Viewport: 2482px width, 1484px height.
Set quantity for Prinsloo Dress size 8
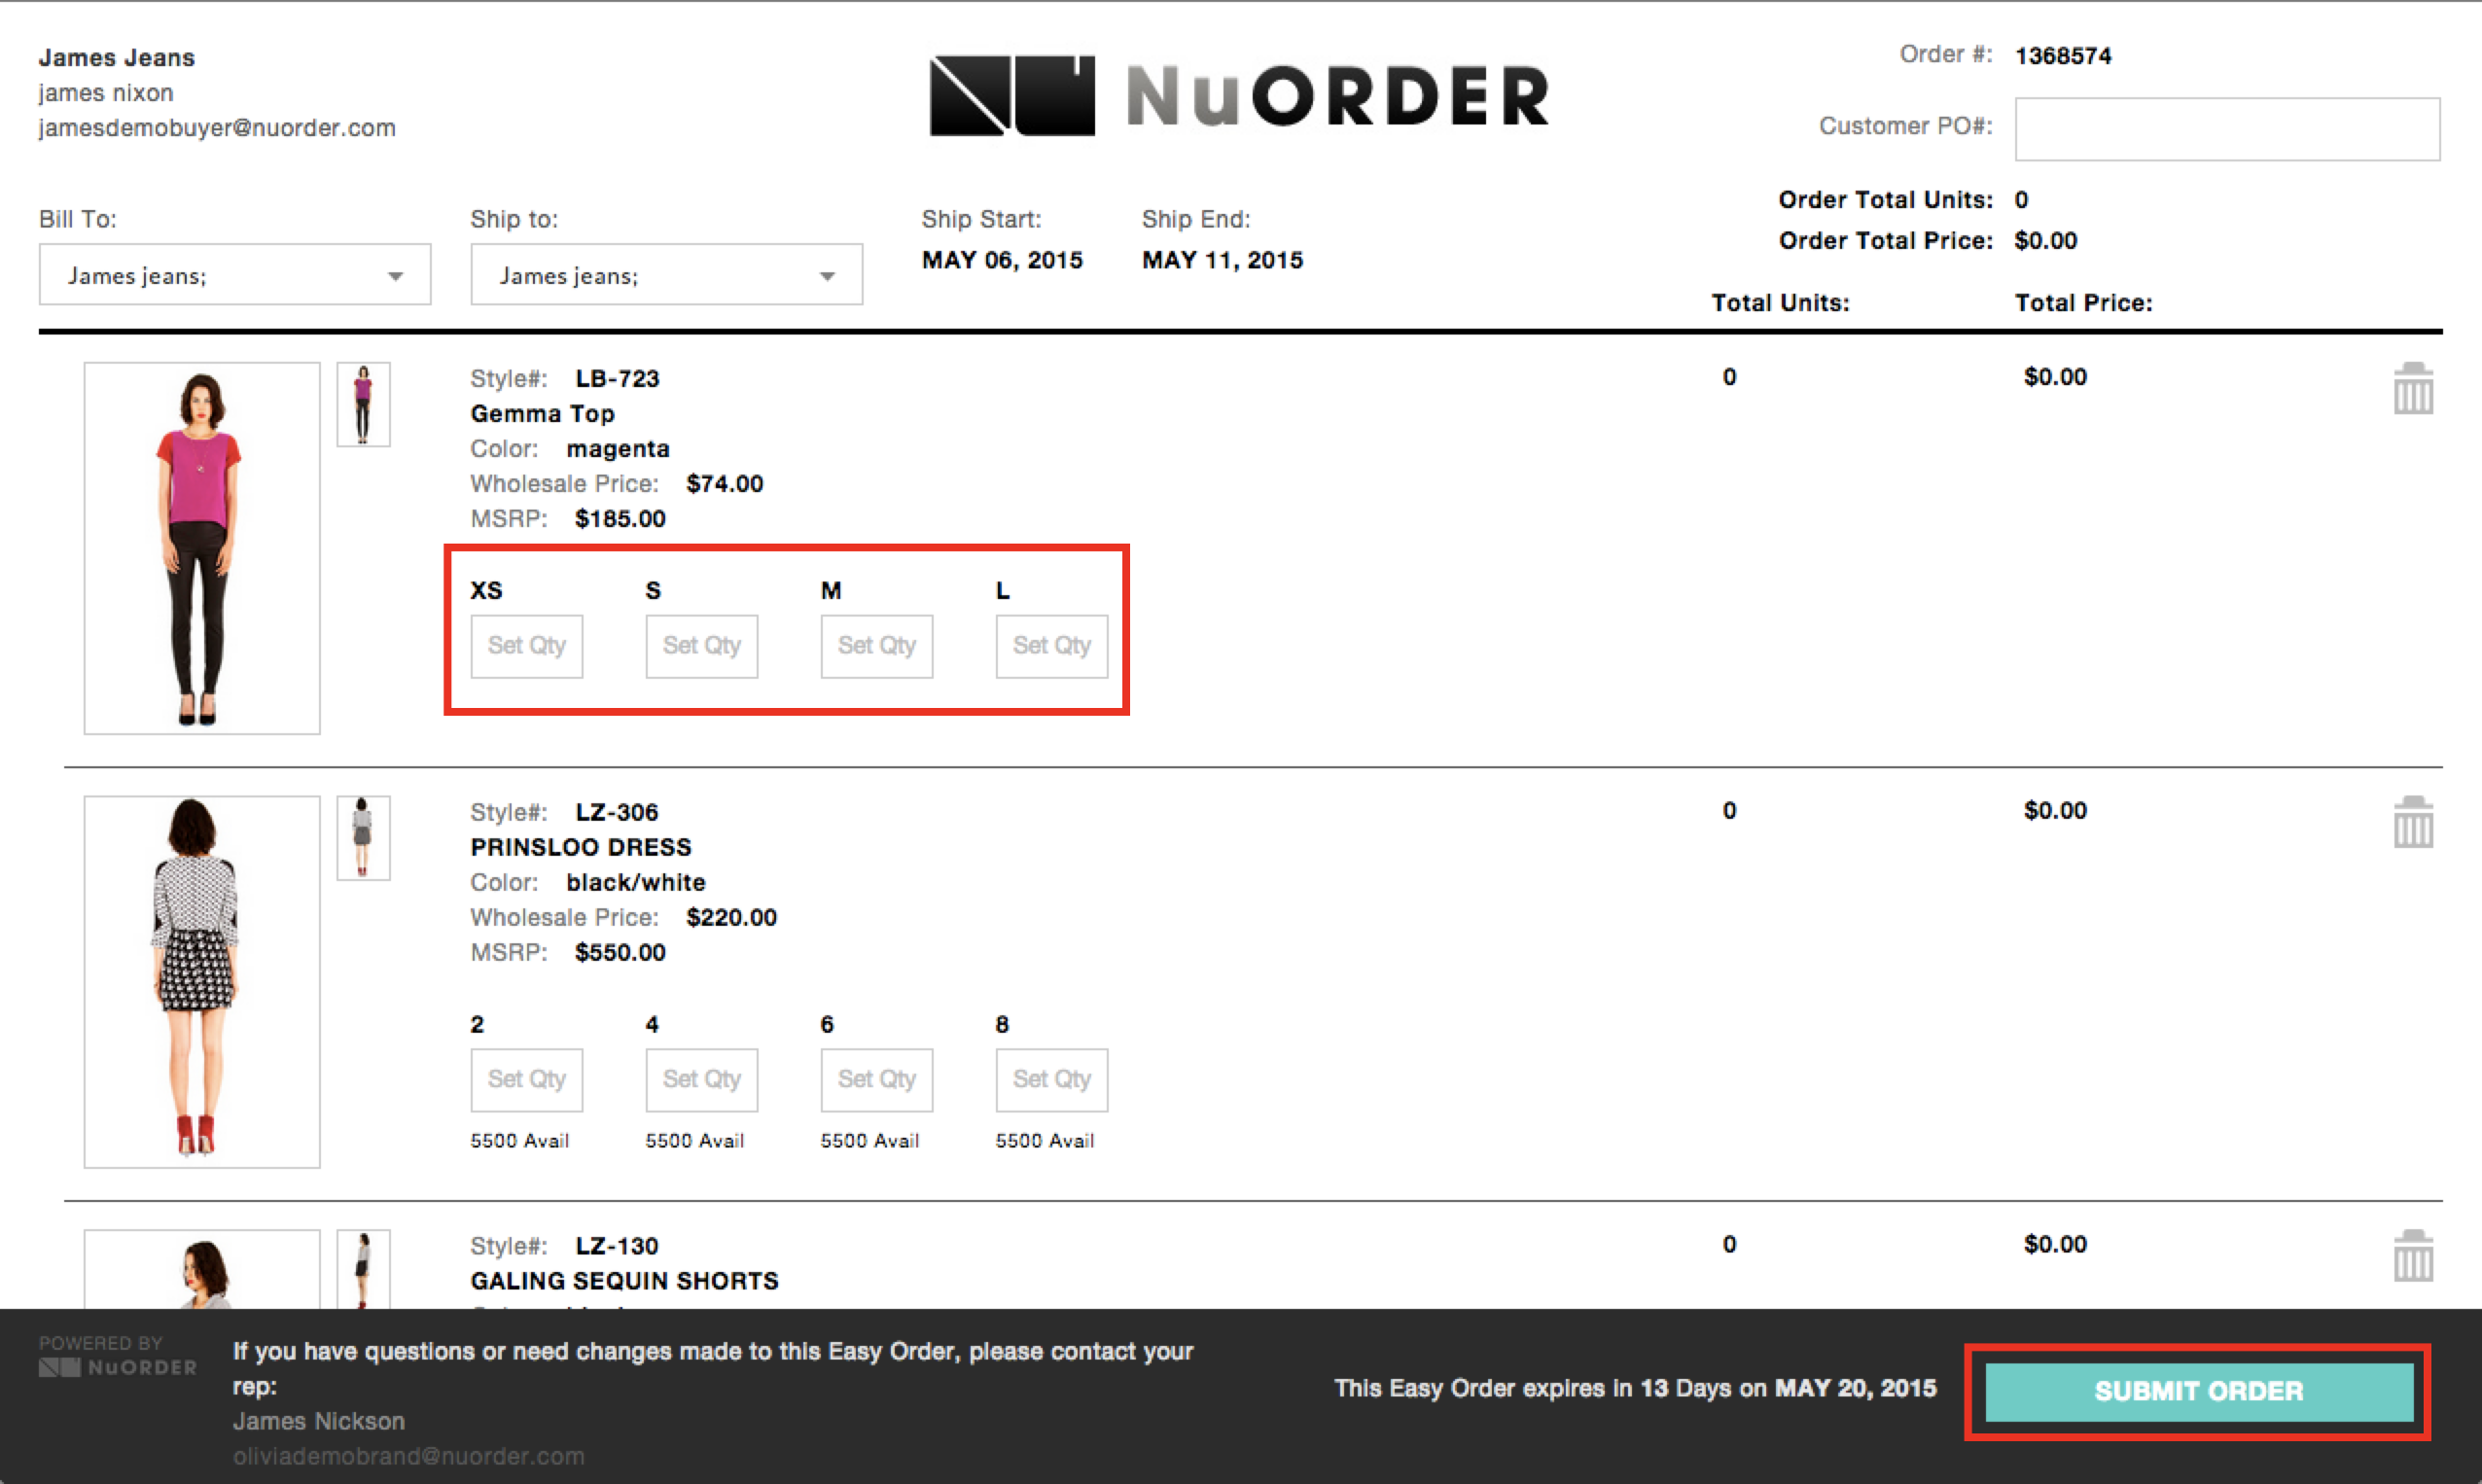1052,1080
